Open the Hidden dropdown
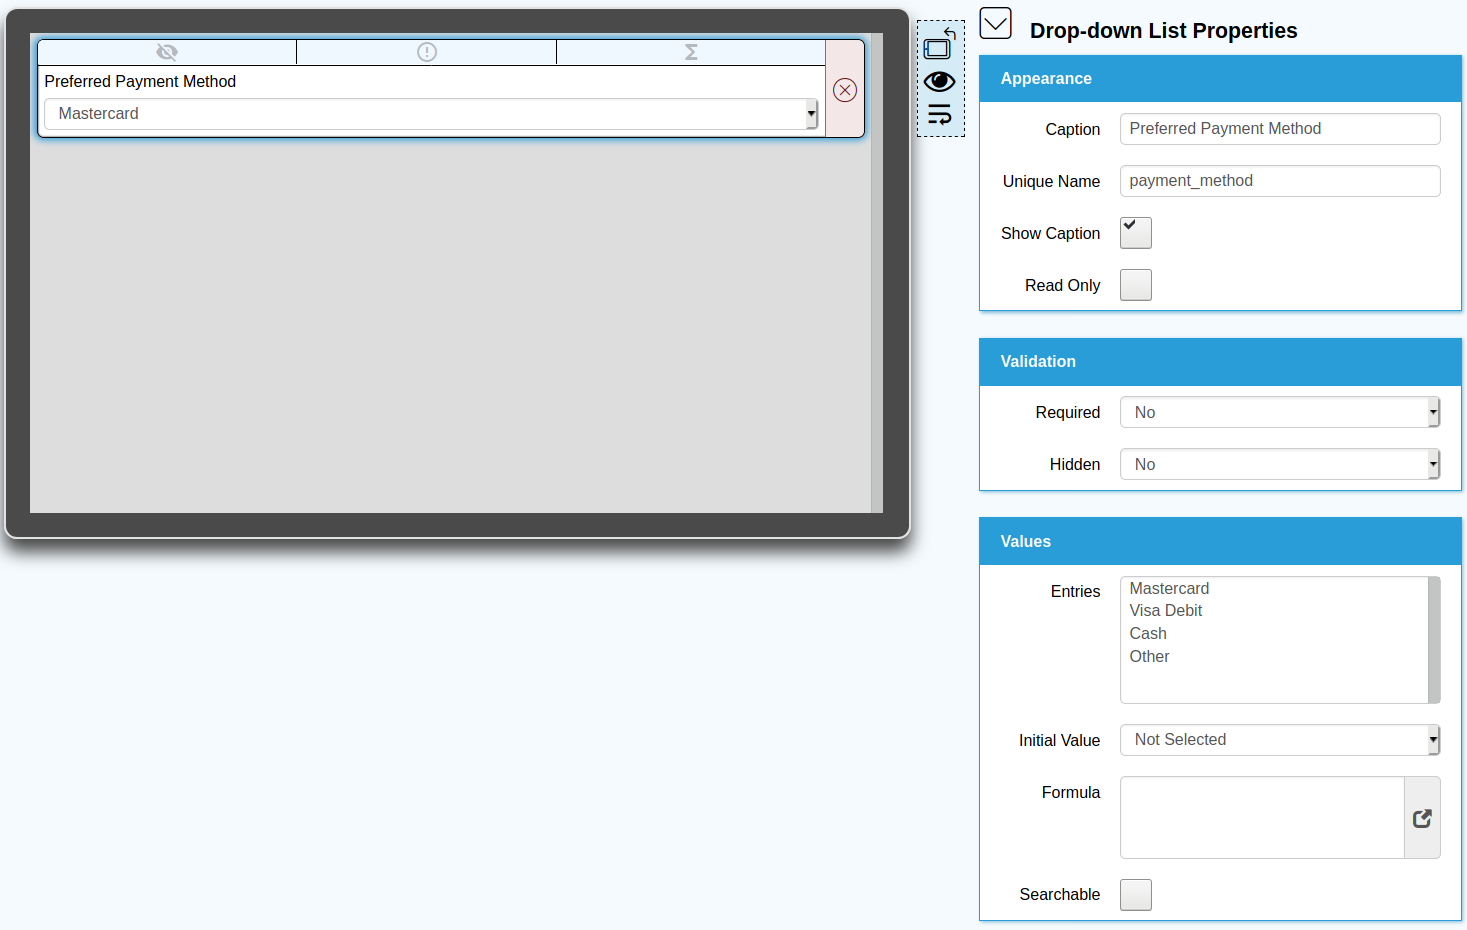This screenshot has height=930, width=1467. coord(1279,464)
